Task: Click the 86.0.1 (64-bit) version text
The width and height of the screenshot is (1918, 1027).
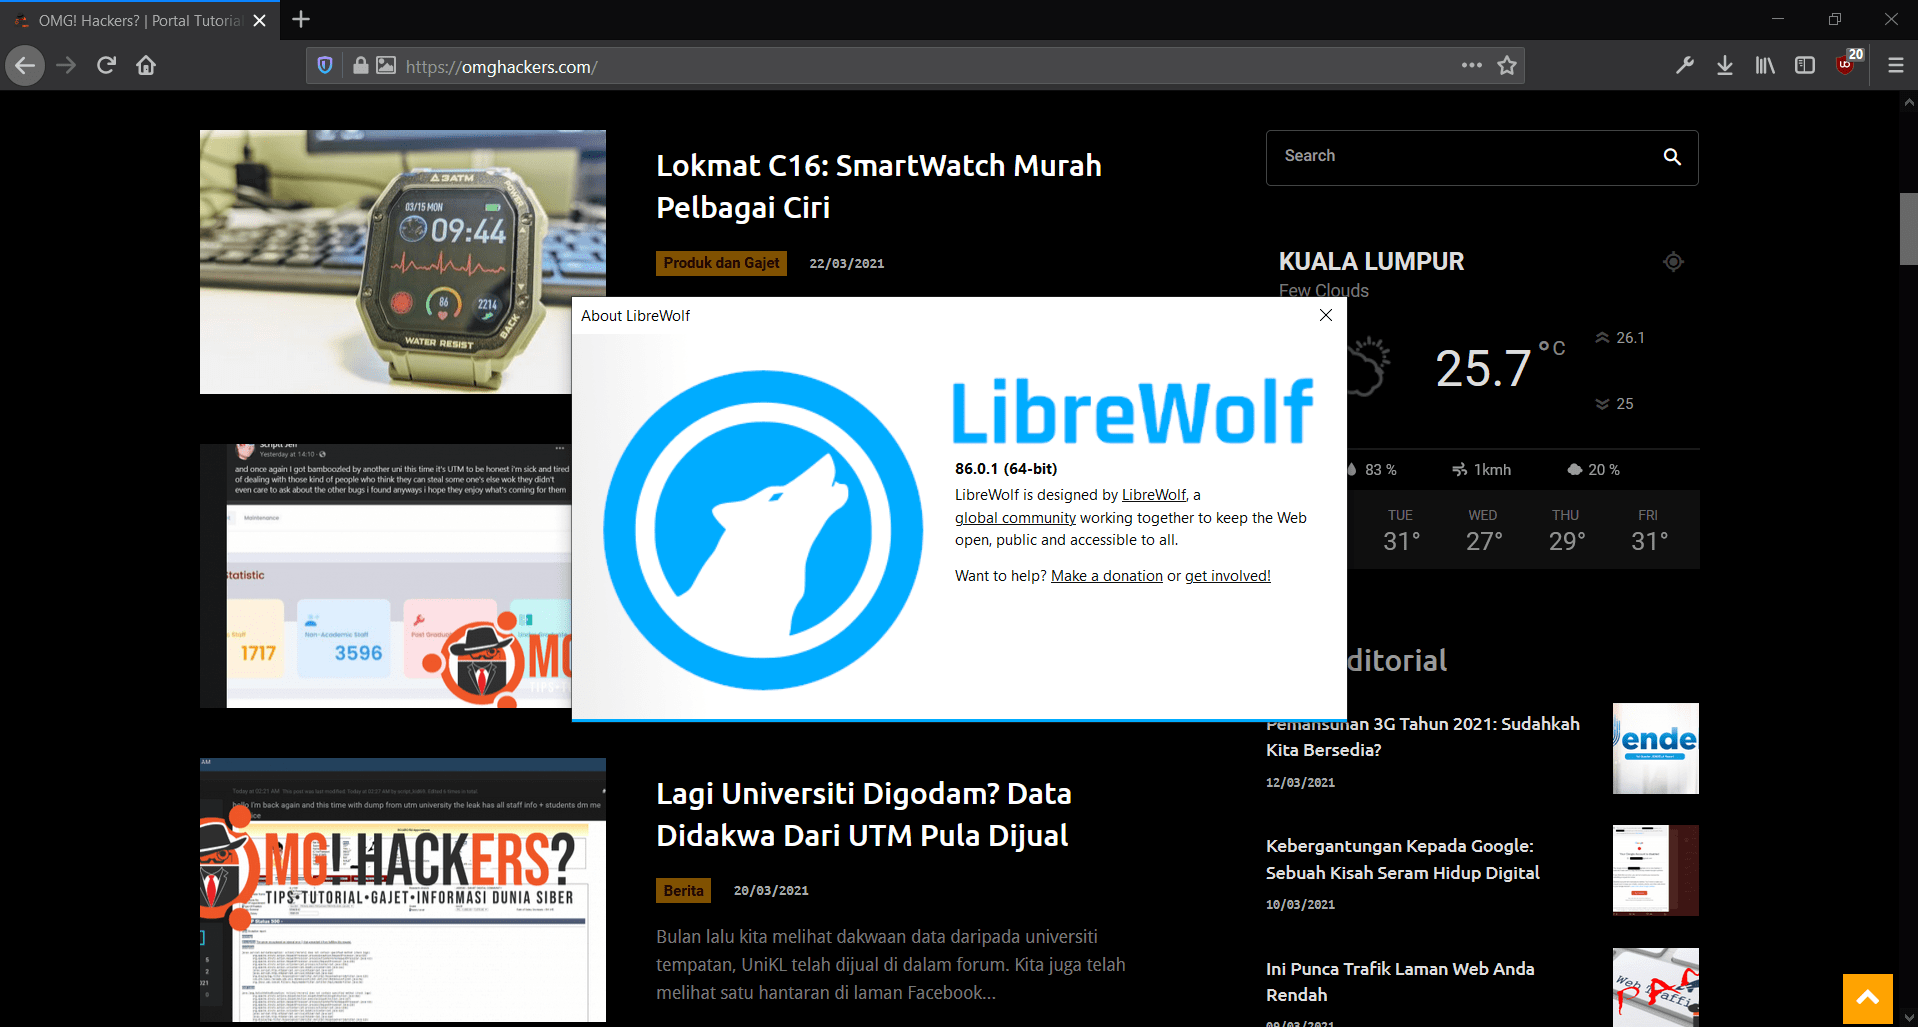Action: pyautogui.click(x=1006, y=469)
